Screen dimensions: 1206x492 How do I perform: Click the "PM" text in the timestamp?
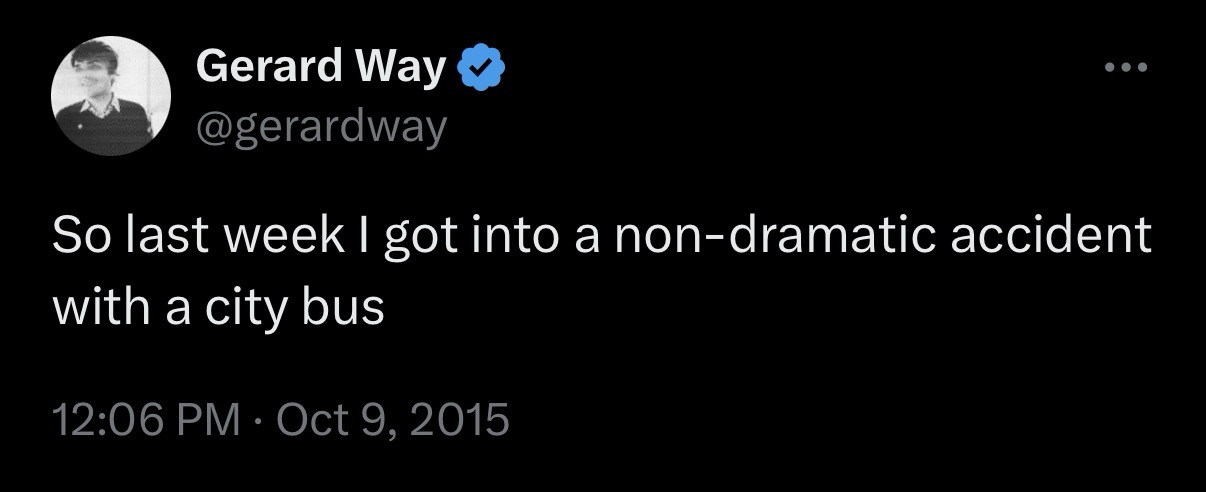tap(210, 419)
